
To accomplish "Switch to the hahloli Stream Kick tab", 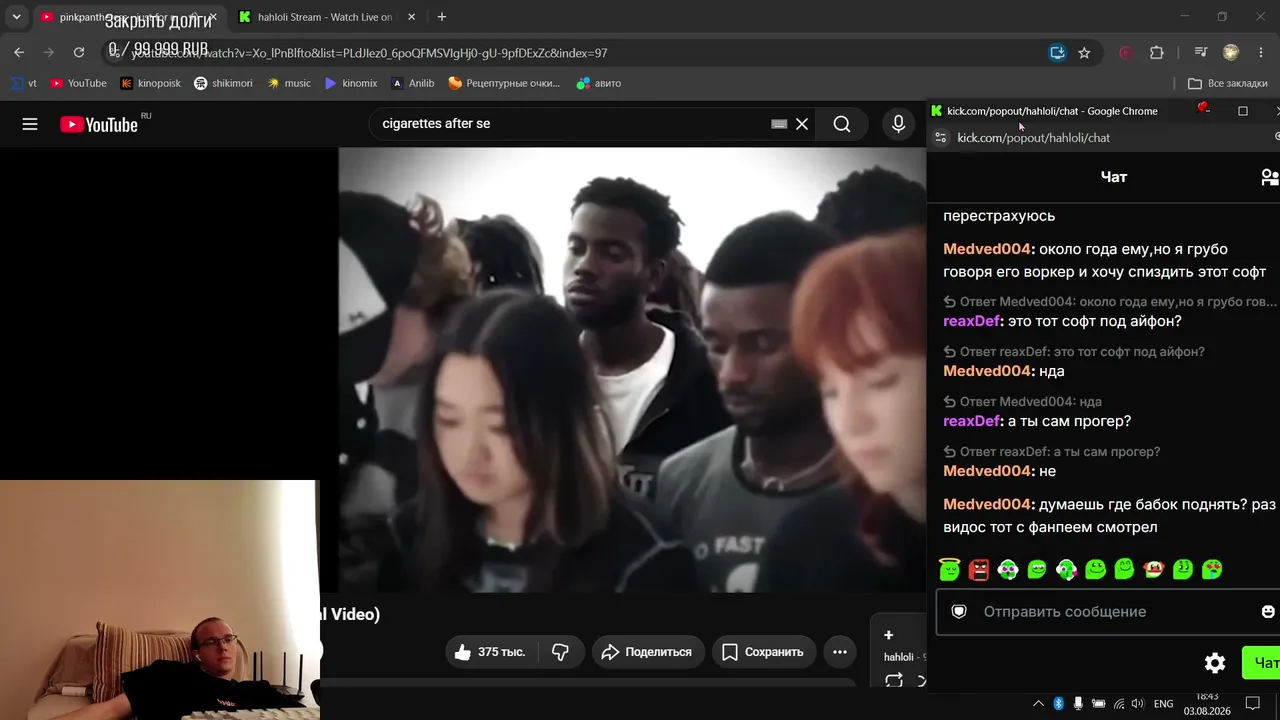I will (x=327, y=17).
